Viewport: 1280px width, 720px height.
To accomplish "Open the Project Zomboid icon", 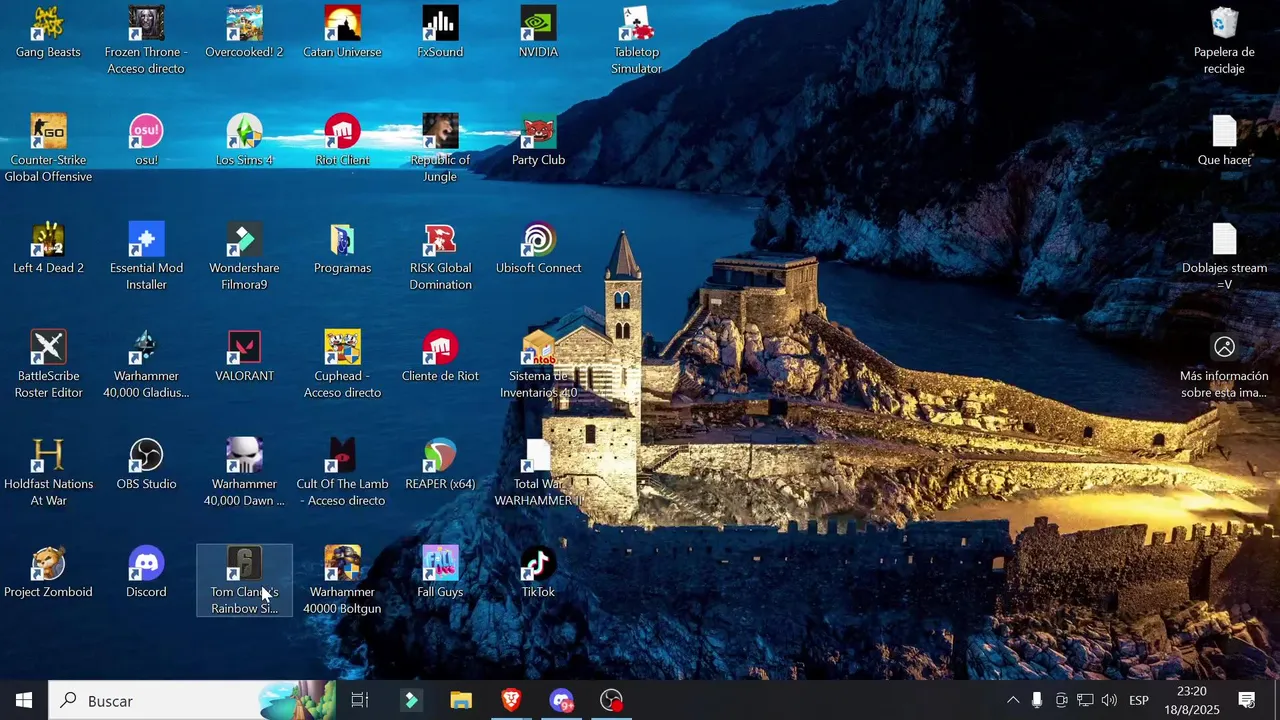I will pyautogui.click(x=48, y=573).
